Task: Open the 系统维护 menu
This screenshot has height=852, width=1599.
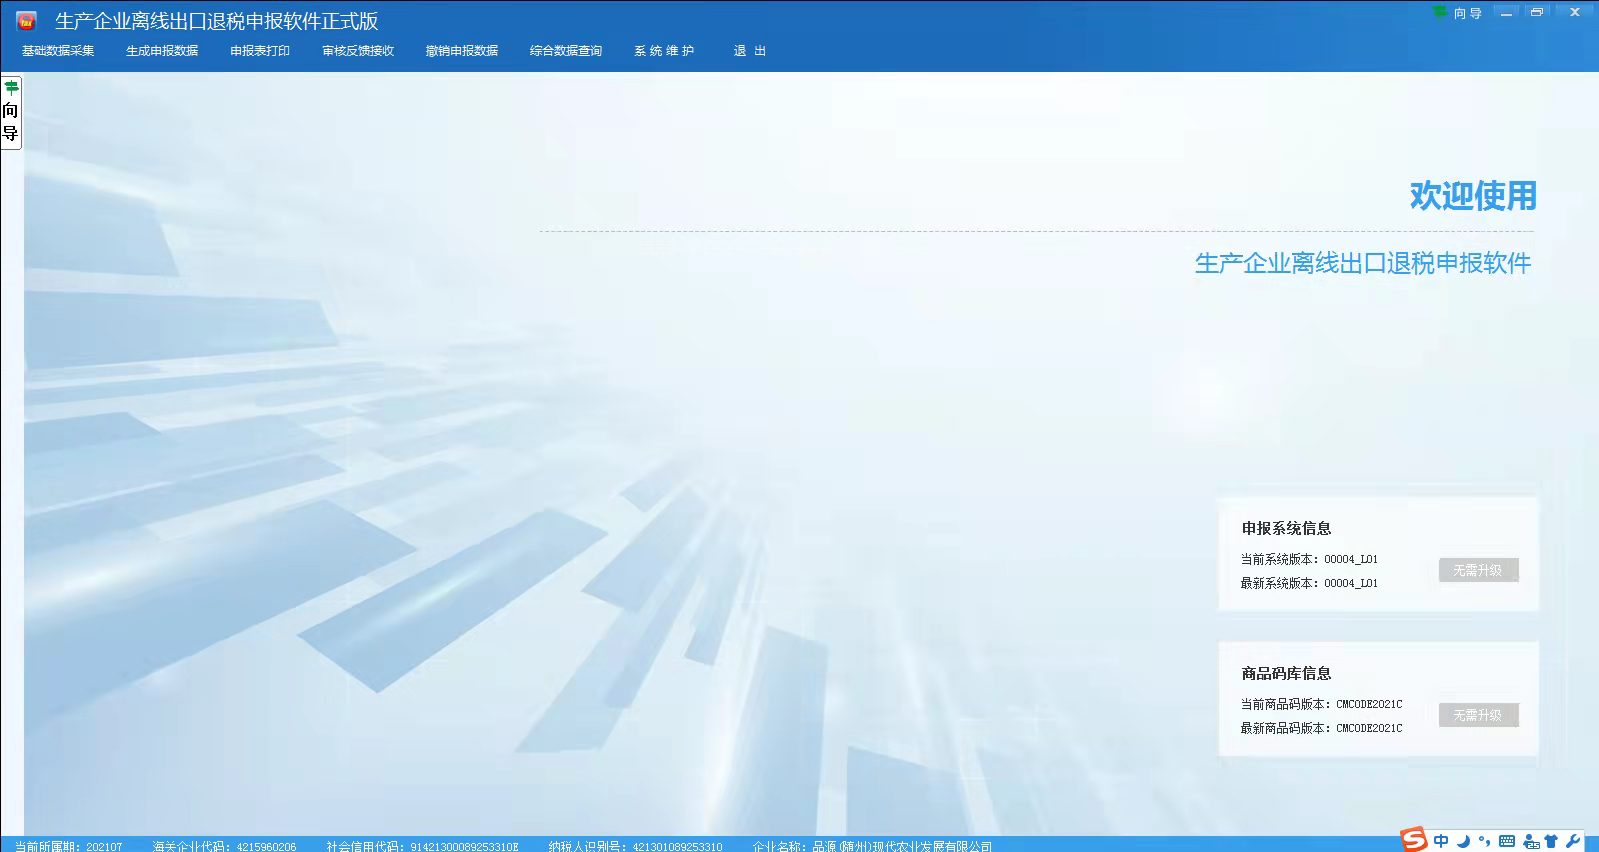Action: [664, 51]
